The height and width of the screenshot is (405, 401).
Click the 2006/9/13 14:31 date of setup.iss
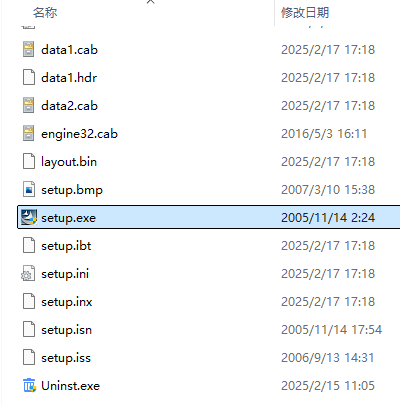pyautogui.click(x=328, y=358)
